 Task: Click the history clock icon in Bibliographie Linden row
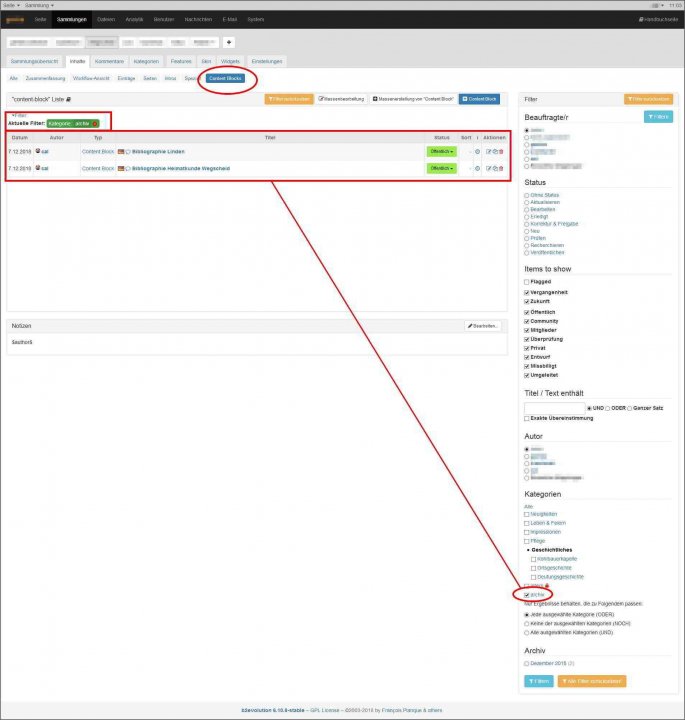point(477,152)
